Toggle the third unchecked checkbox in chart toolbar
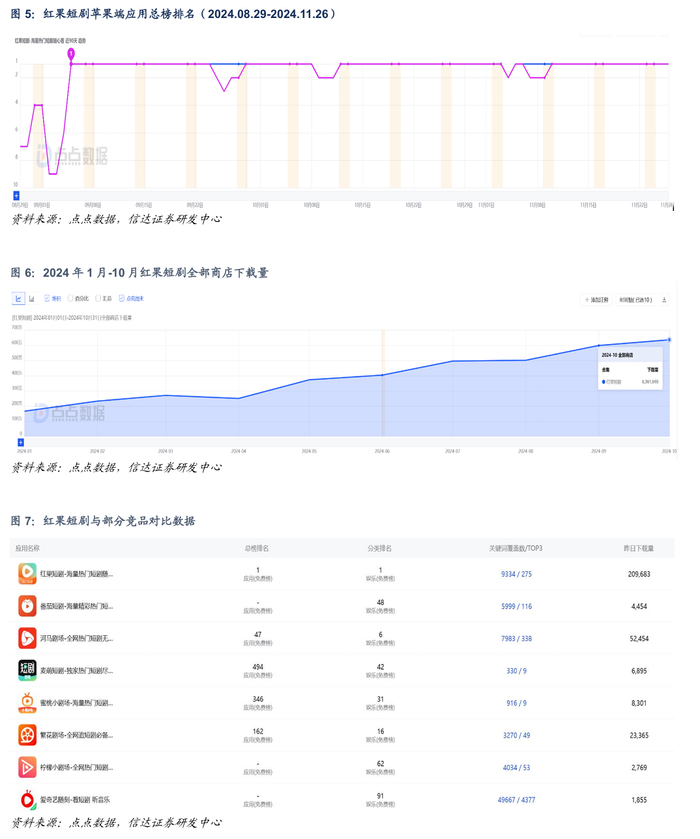 pyautogui.click(x=98, y=299)
